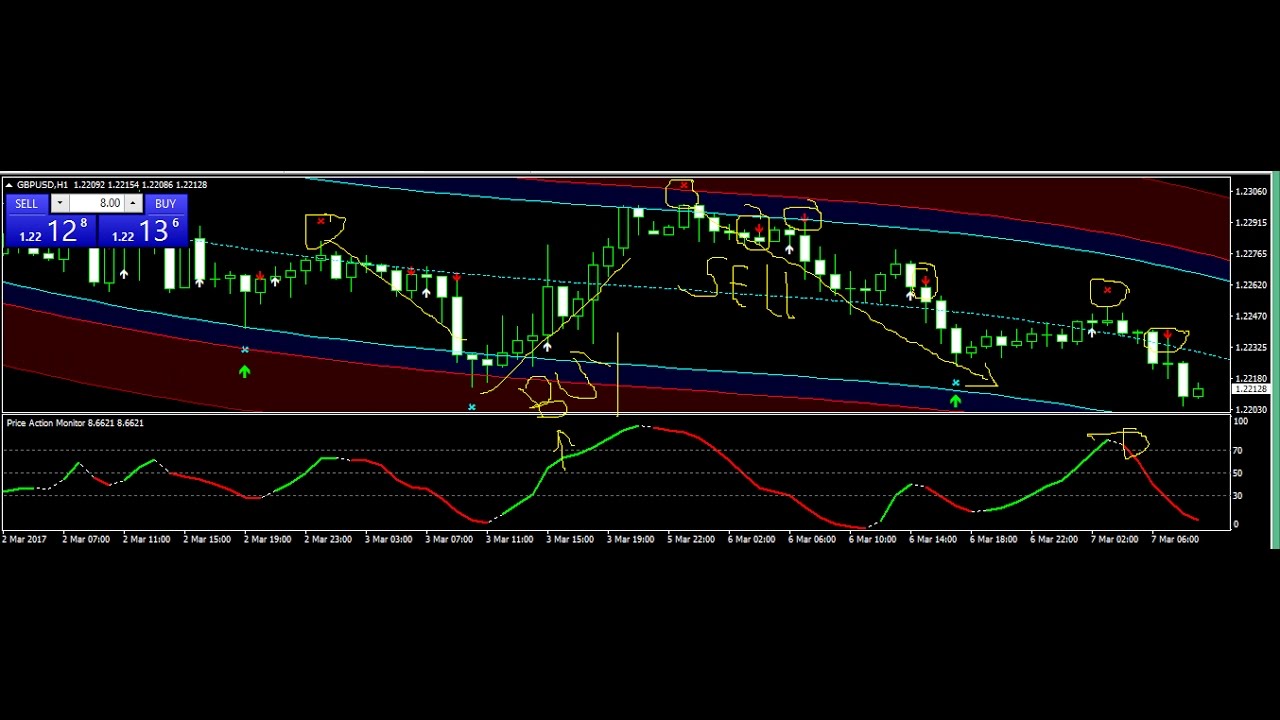The image size is (1280, 720).
Task: Click the 1.22470 price scale label
Action: click(x=1252, y=317)
